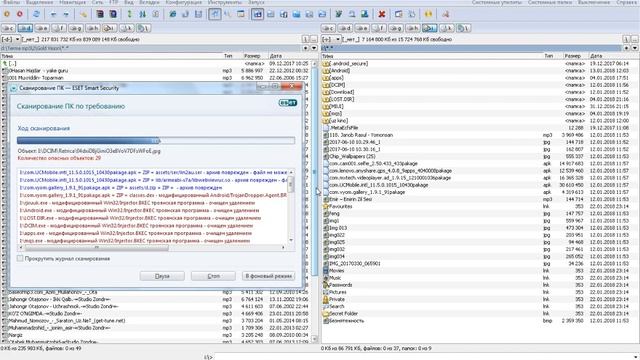Sort right panel by Размер column
The image size is (640, 360).
coord(572,56)
